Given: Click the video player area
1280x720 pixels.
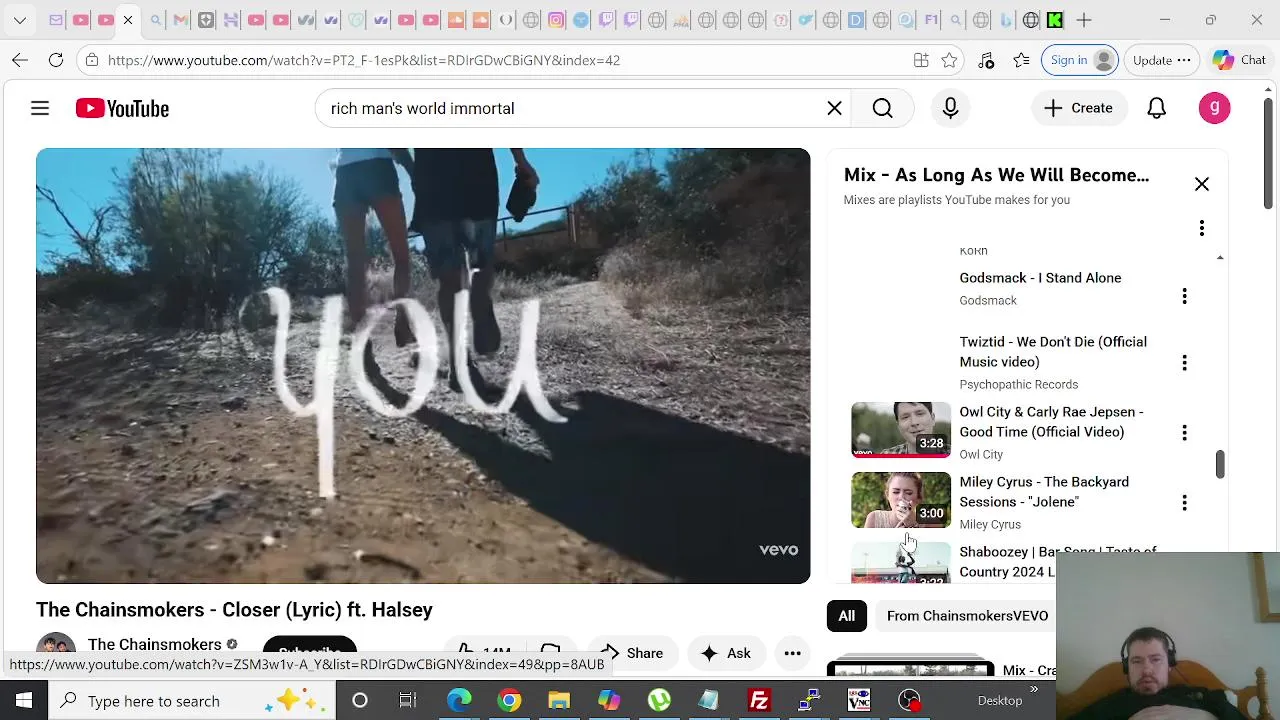Looking at the screenshot, I should (423, 366).
